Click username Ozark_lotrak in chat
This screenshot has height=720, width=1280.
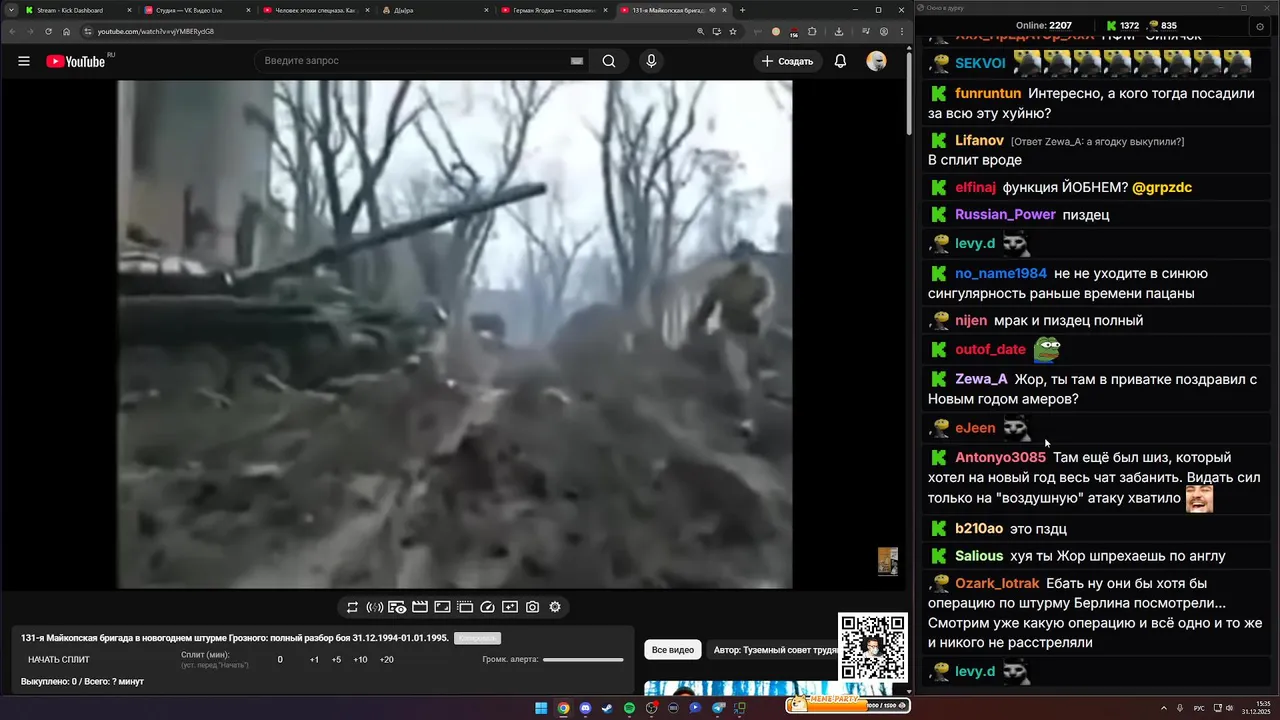coord(997,583)
